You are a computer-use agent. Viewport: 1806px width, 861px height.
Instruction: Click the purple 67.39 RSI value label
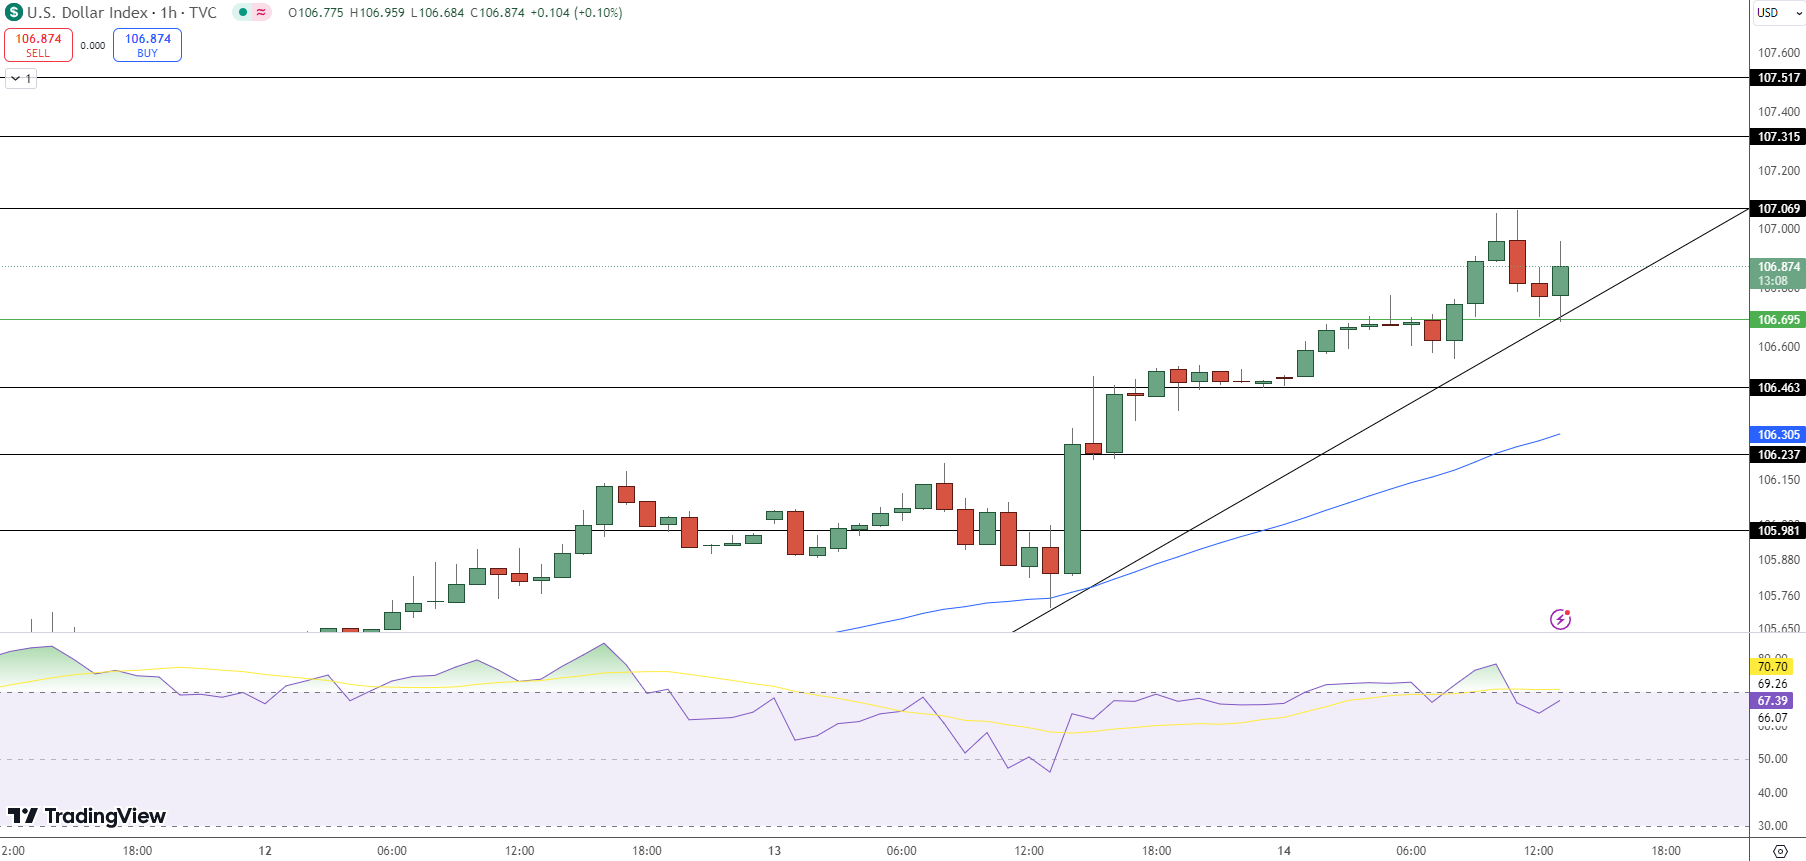point(1772,701)
